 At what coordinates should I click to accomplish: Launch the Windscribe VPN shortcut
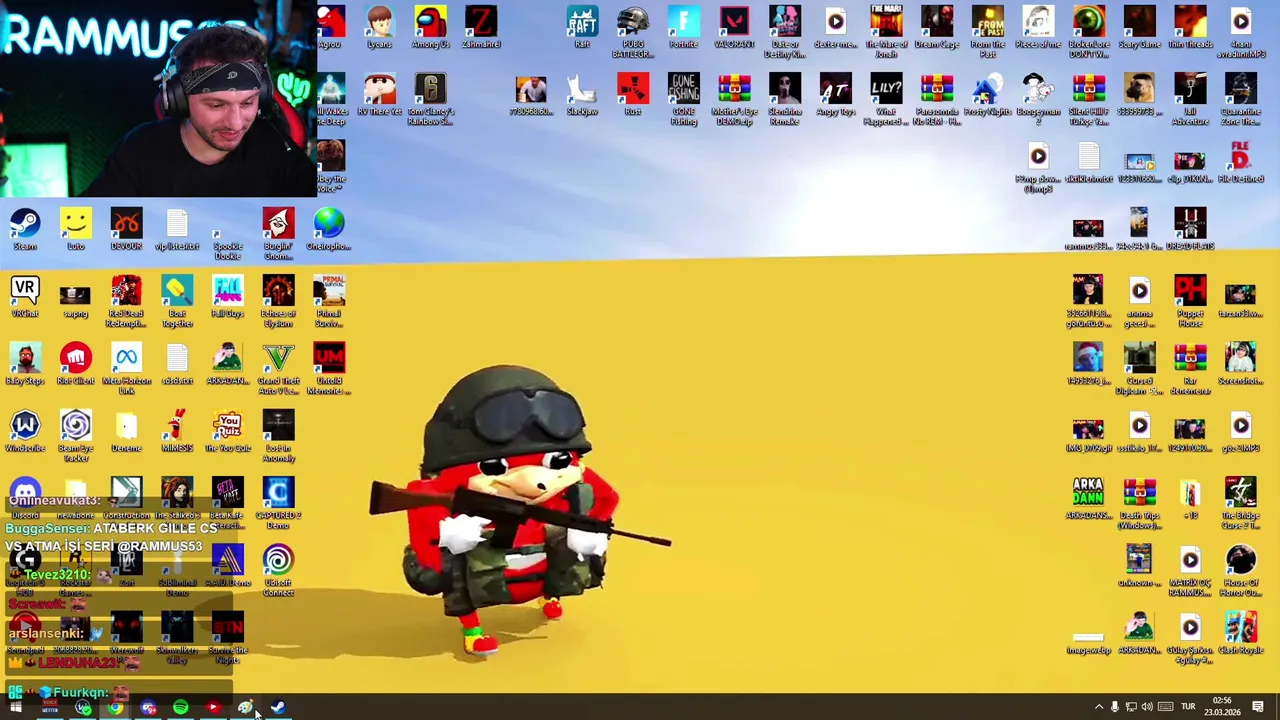[25, 431]
